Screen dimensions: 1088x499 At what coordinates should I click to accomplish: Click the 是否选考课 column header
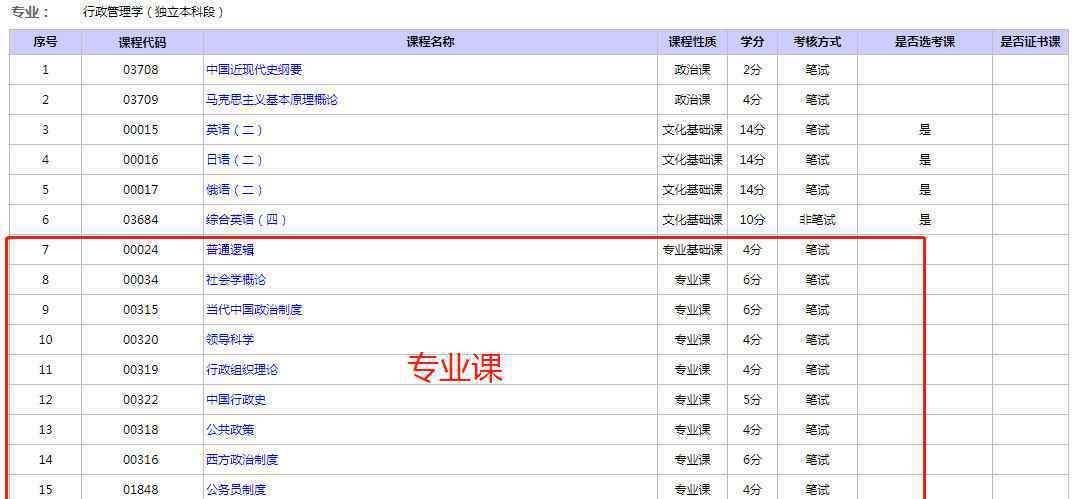pos(925,42)
